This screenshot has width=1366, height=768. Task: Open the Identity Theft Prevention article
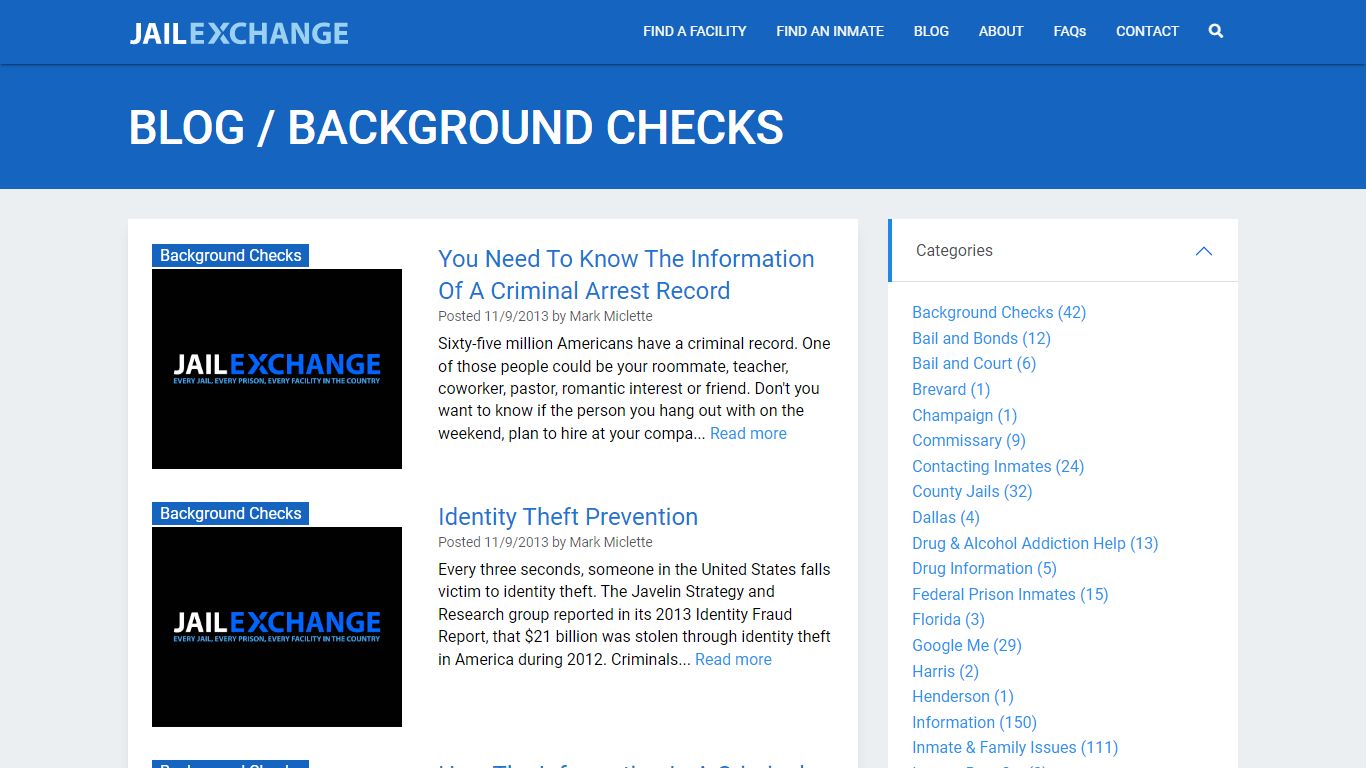(568, 517)
